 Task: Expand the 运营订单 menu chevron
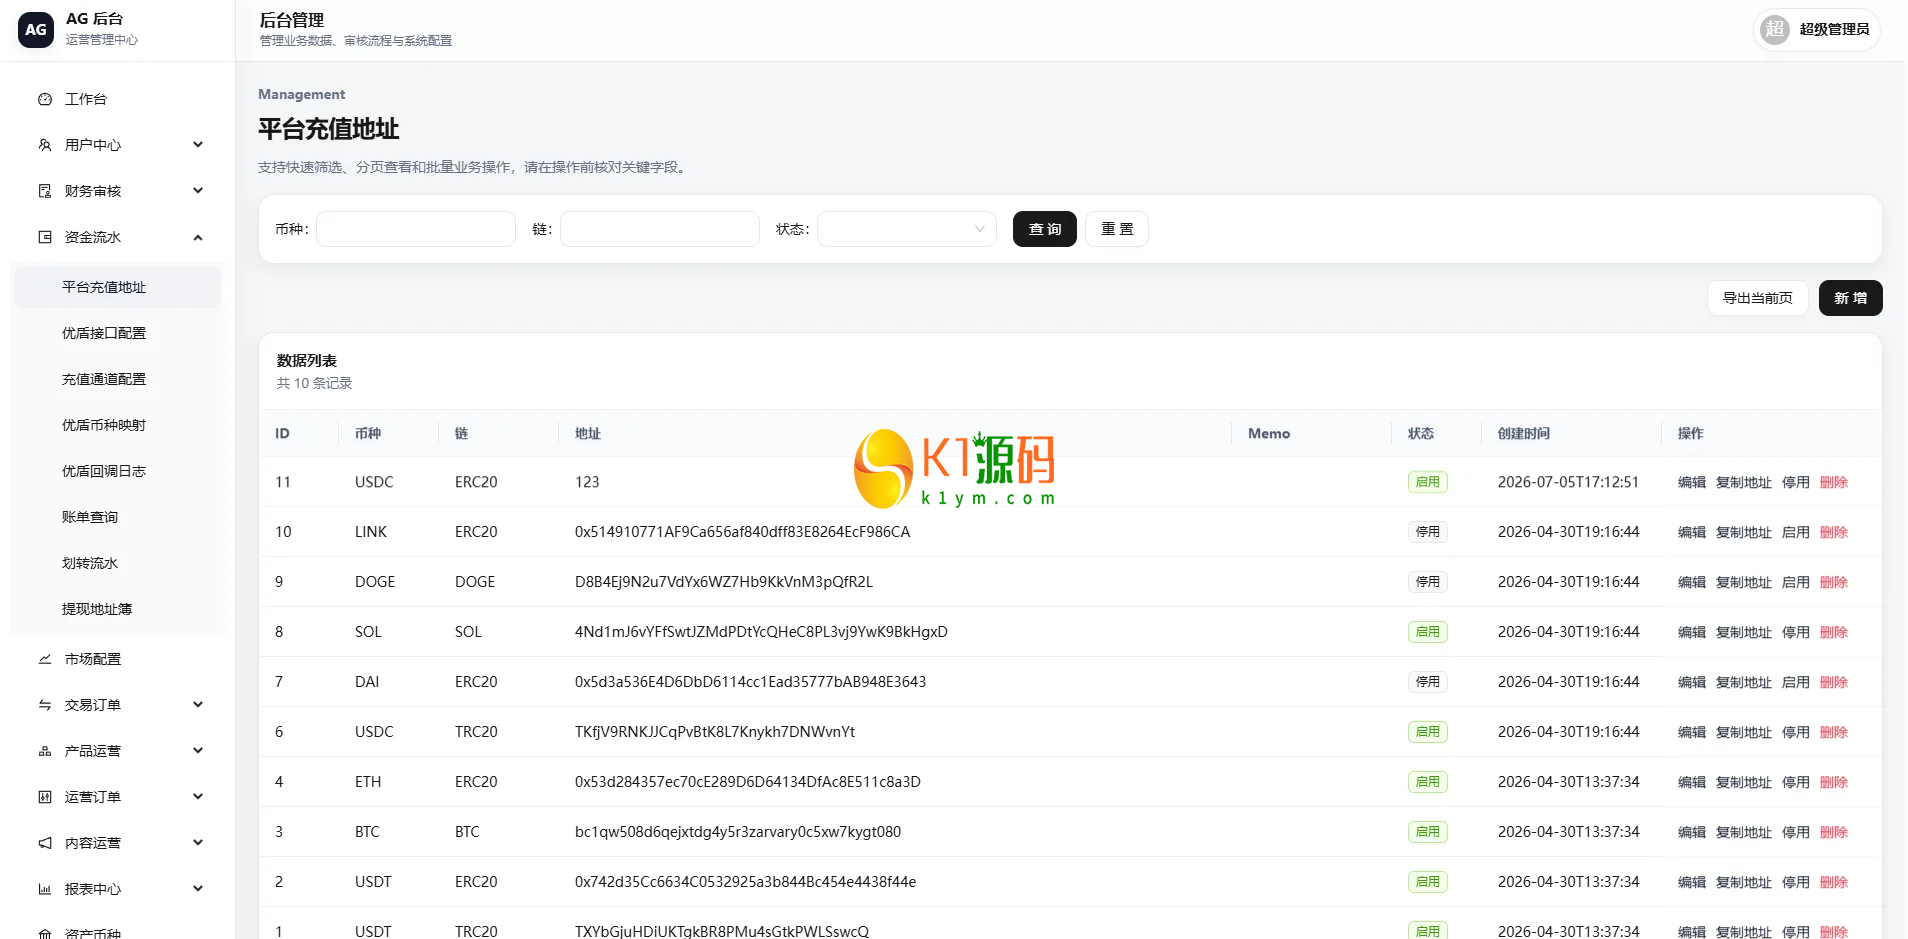(198, 797)
